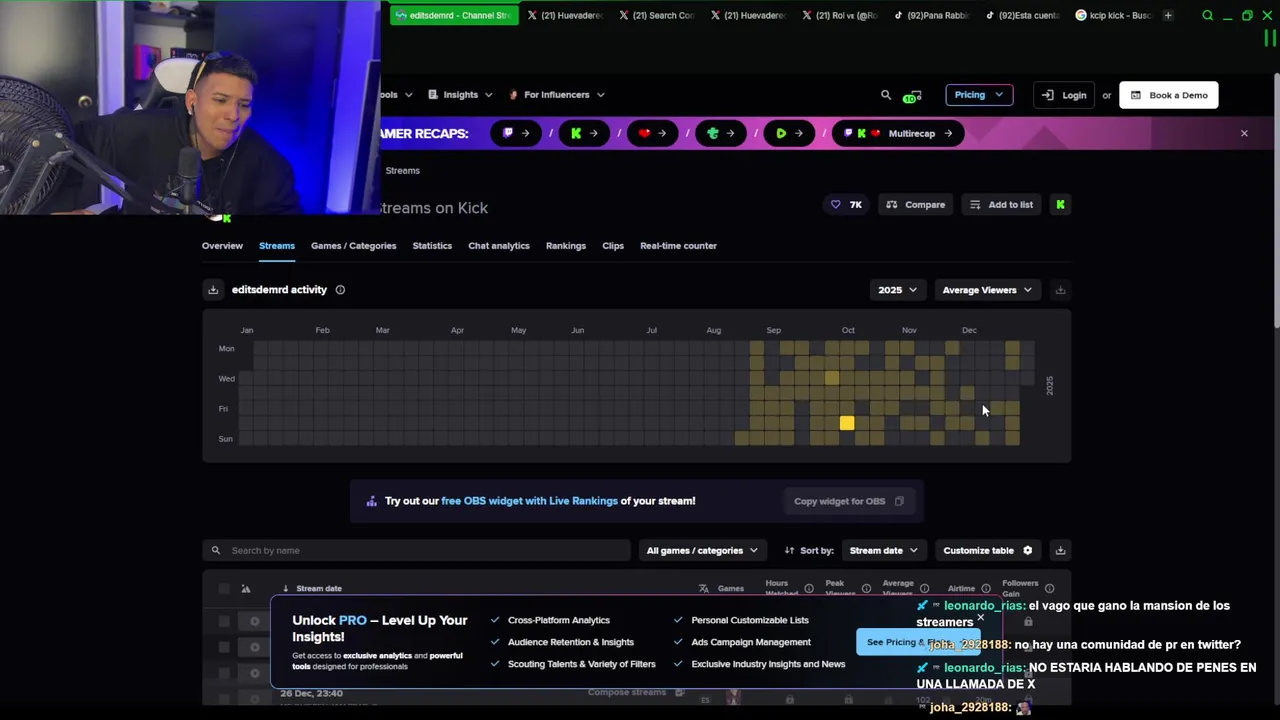Change the Average Viewers metric dropdown
This screenshot has height=720, width=1280.
pyautogui.click(x=986, y=290)
